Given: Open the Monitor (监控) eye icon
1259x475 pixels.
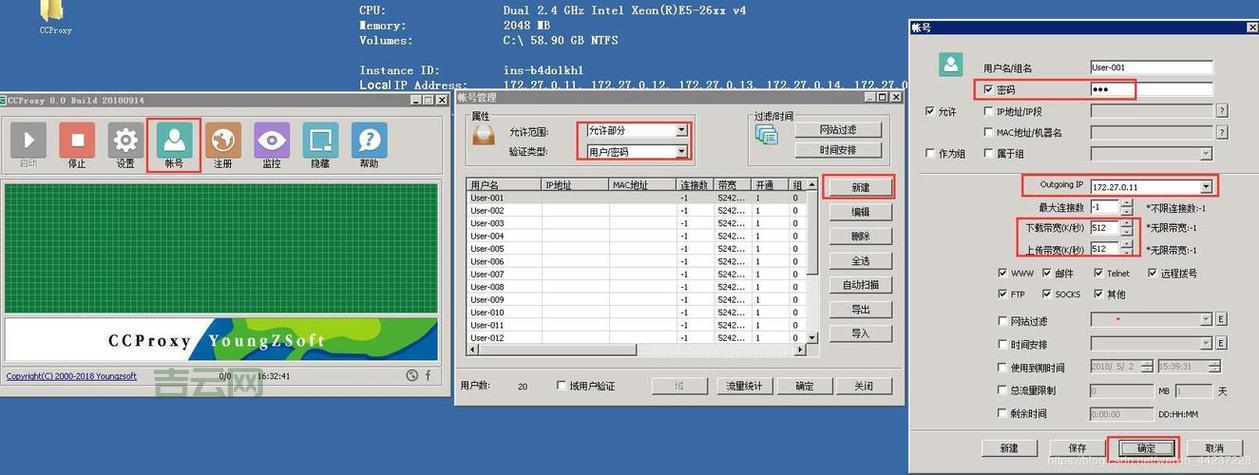Looking at the screenshot, I should pos(272,145).
